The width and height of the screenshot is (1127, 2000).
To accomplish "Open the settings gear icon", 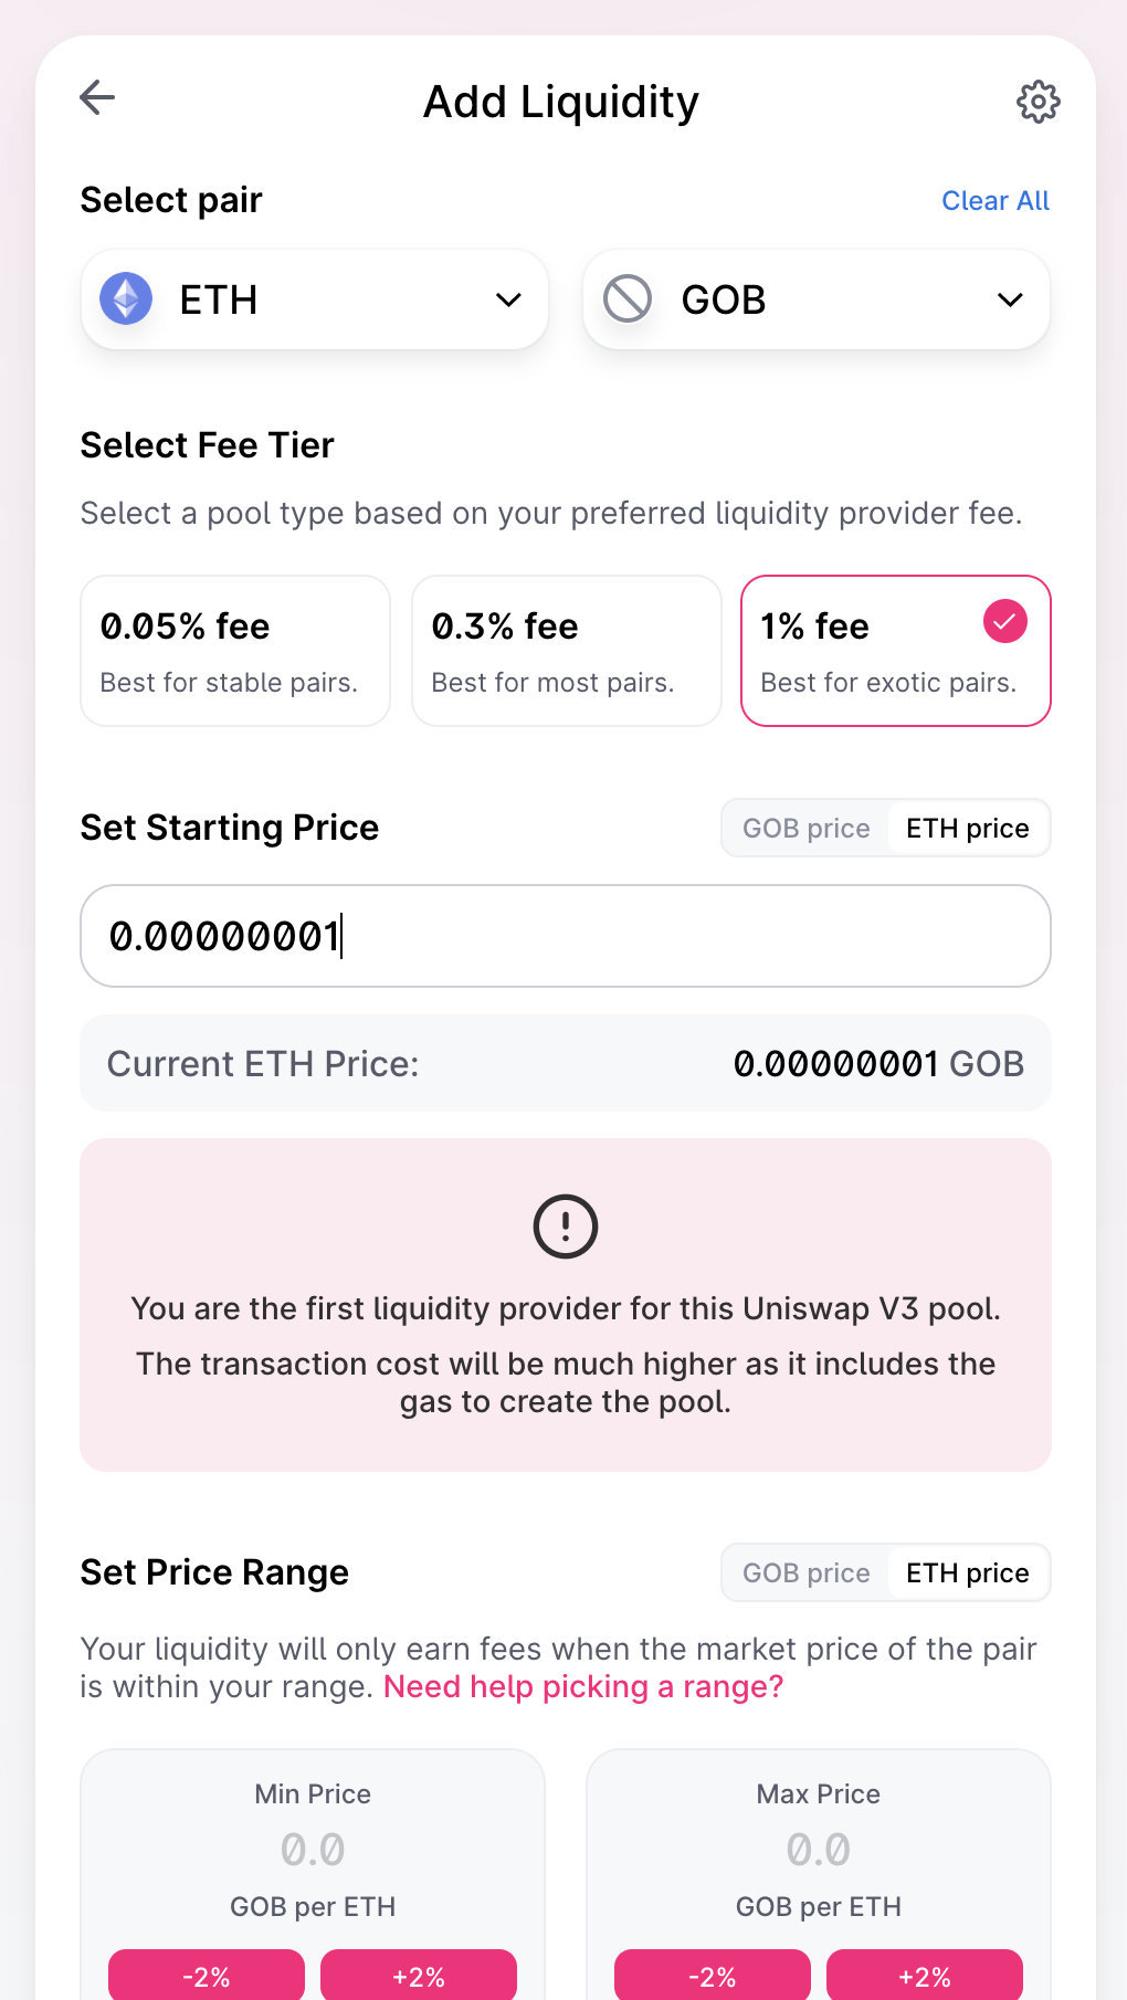I will click(1038, 101).
